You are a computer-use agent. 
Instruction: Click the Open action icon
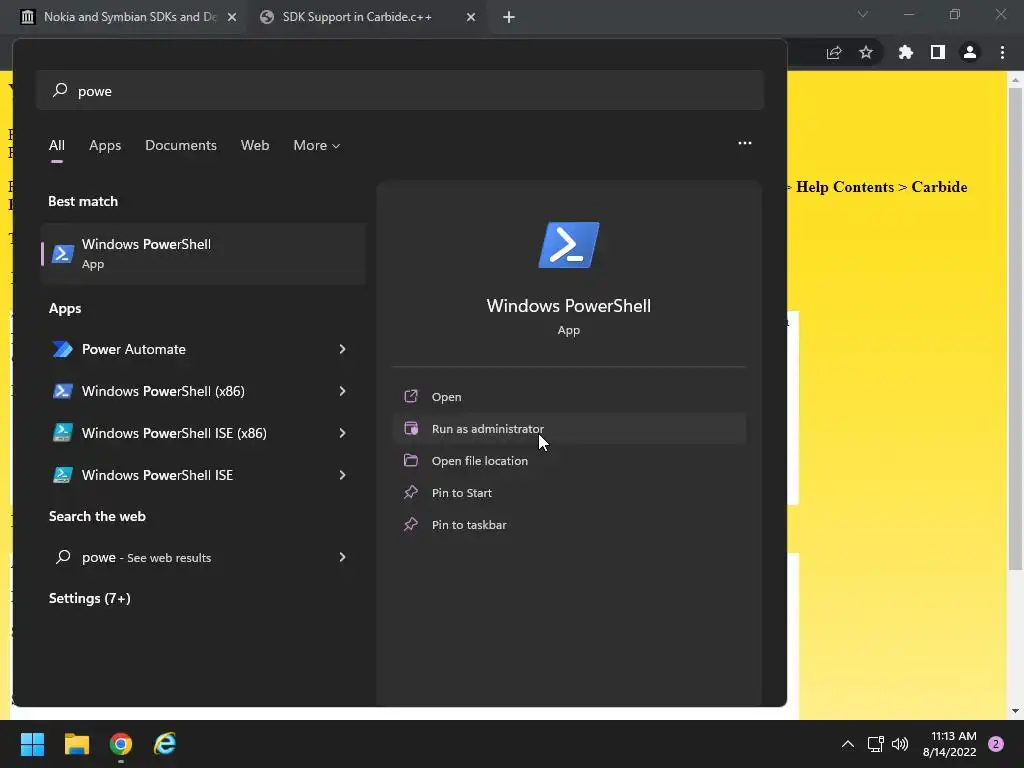pyautogui.click(x=411, y=396)
